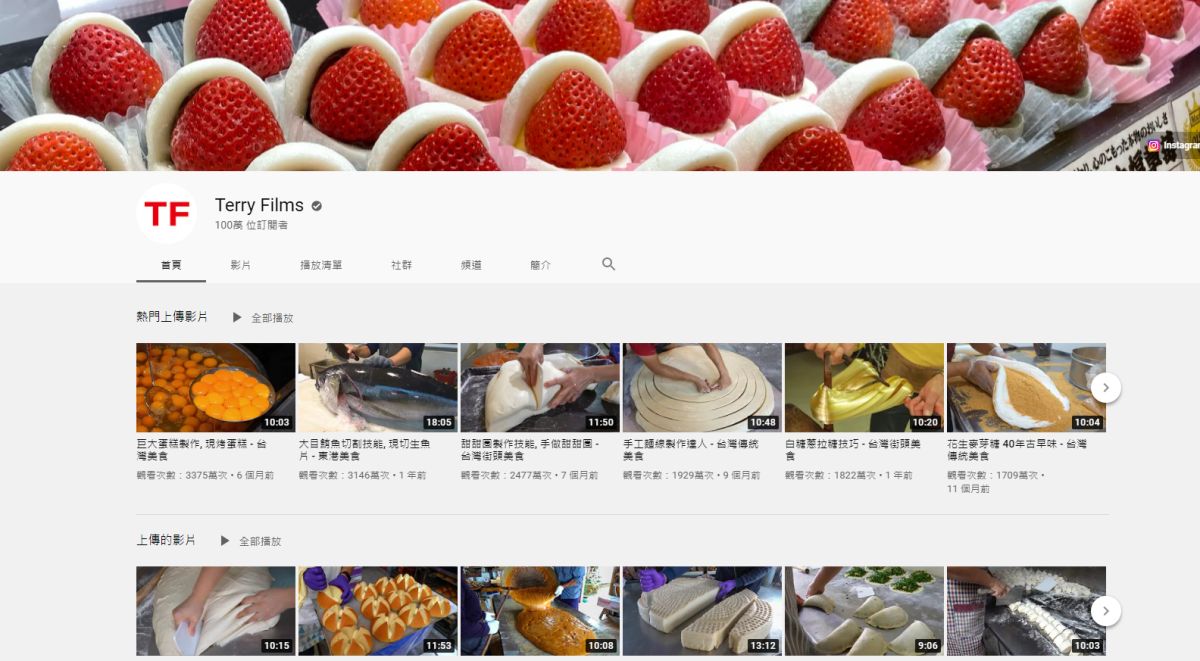Open the 播放清單 tab
The width and height of the screenshot is (1200, 661).
(x=321, y=265)
